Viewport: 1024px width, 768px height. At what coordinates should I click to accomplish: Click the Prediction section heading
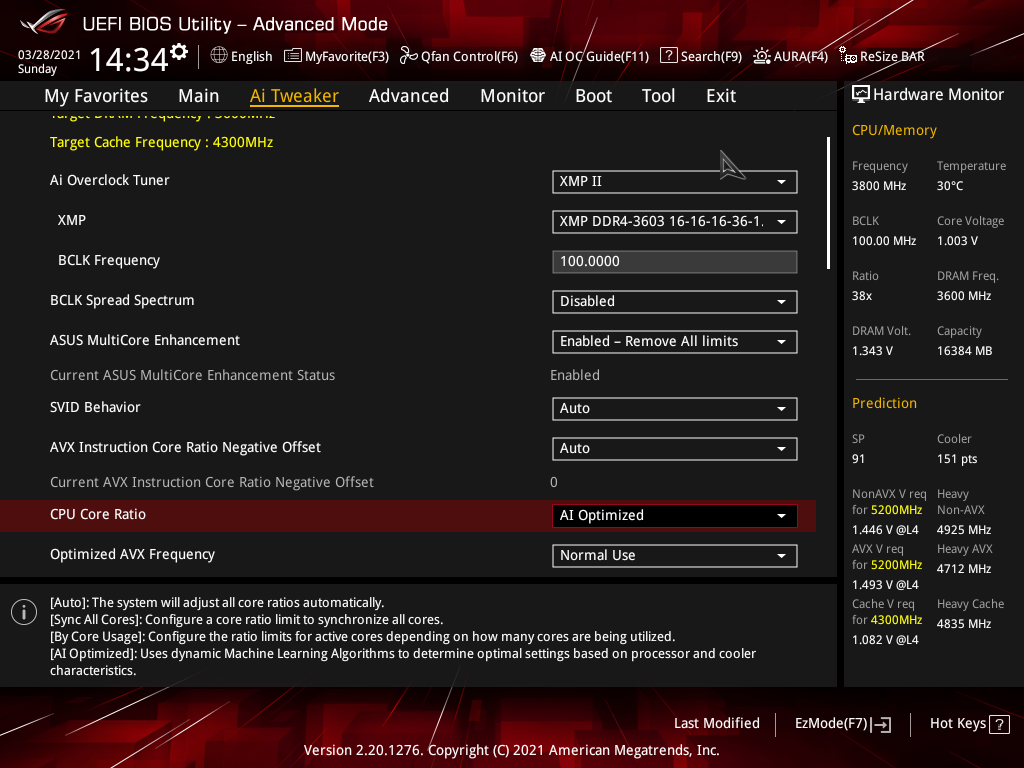click(884, 404)
